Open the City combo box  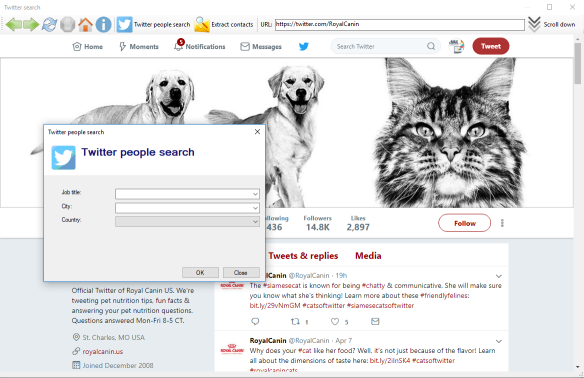pos(187,207)
